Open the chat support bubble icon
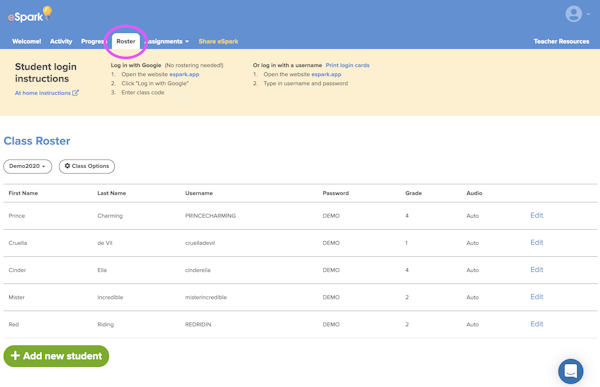The width and height of the screenshot is (600, 387). point(571,371)
